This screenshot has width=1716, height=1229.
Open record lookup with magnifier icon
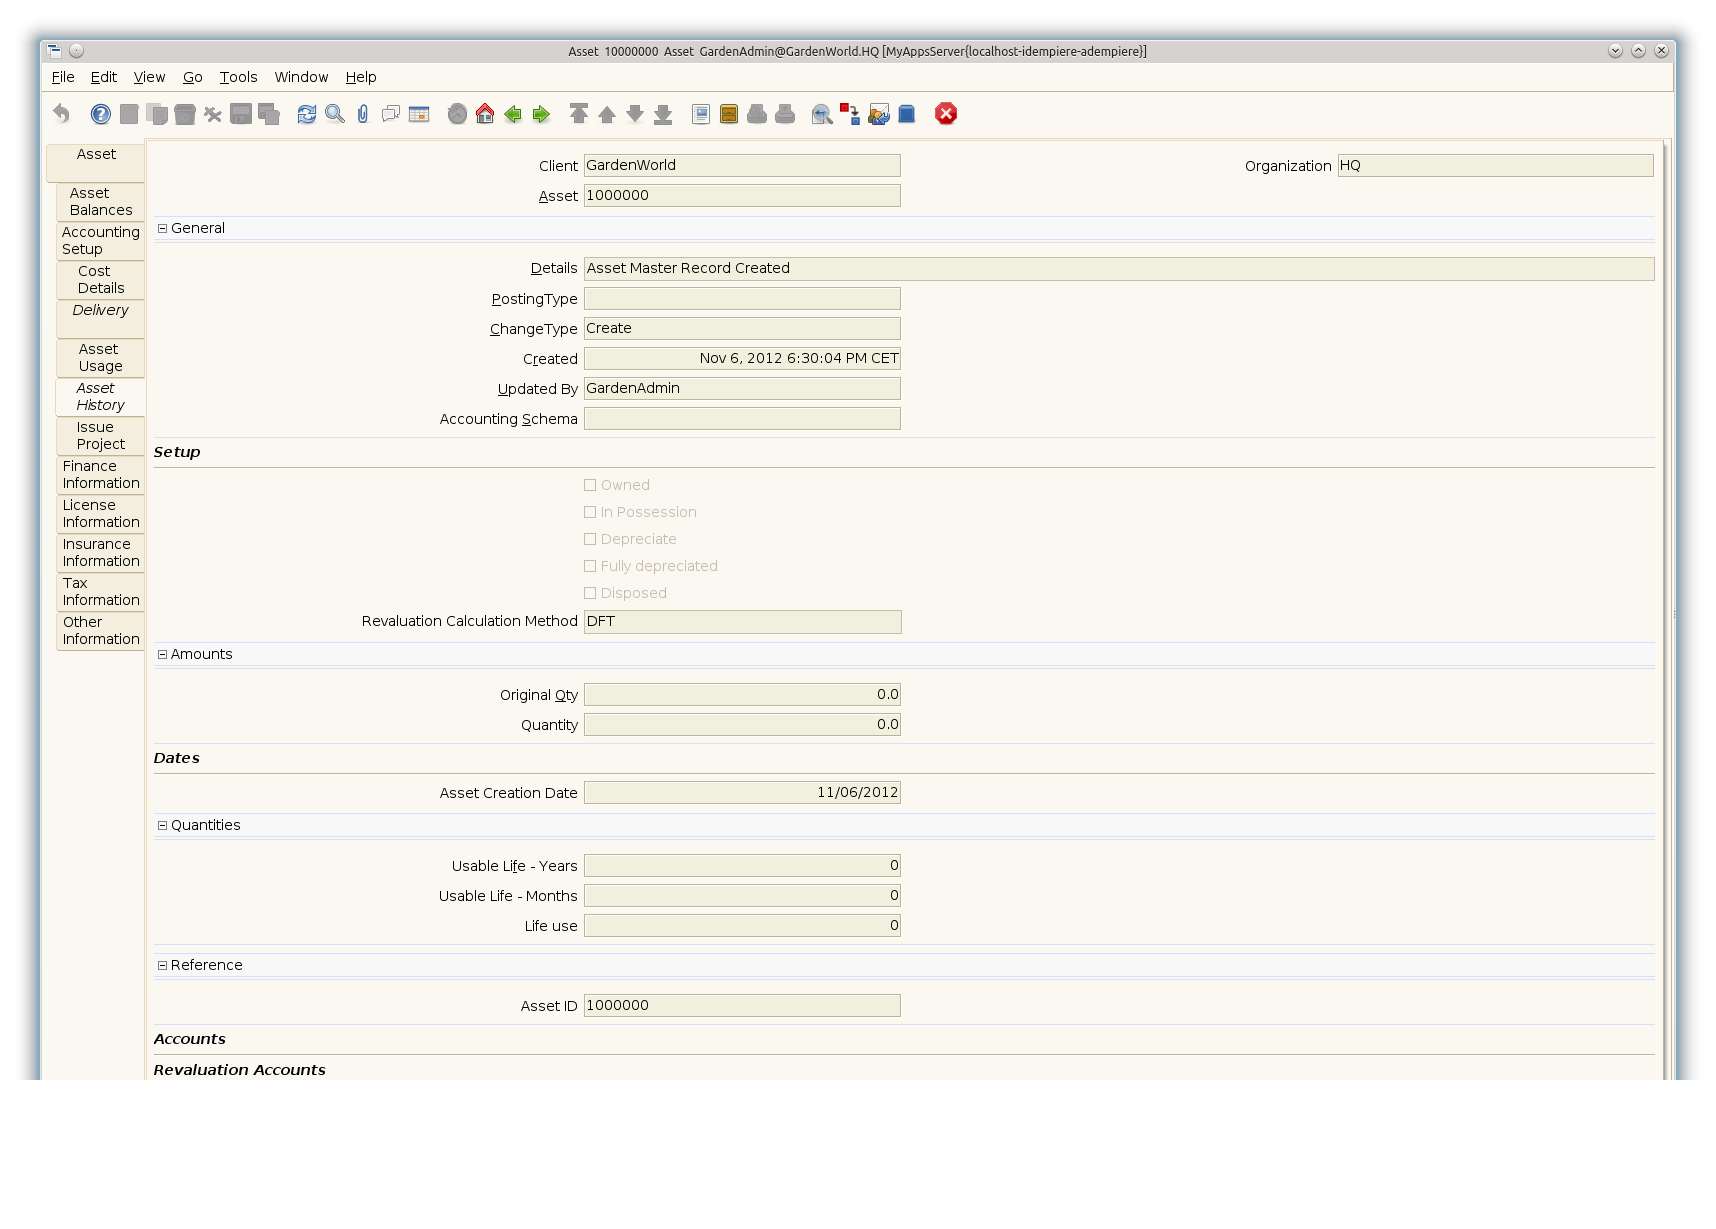[335, 114]
